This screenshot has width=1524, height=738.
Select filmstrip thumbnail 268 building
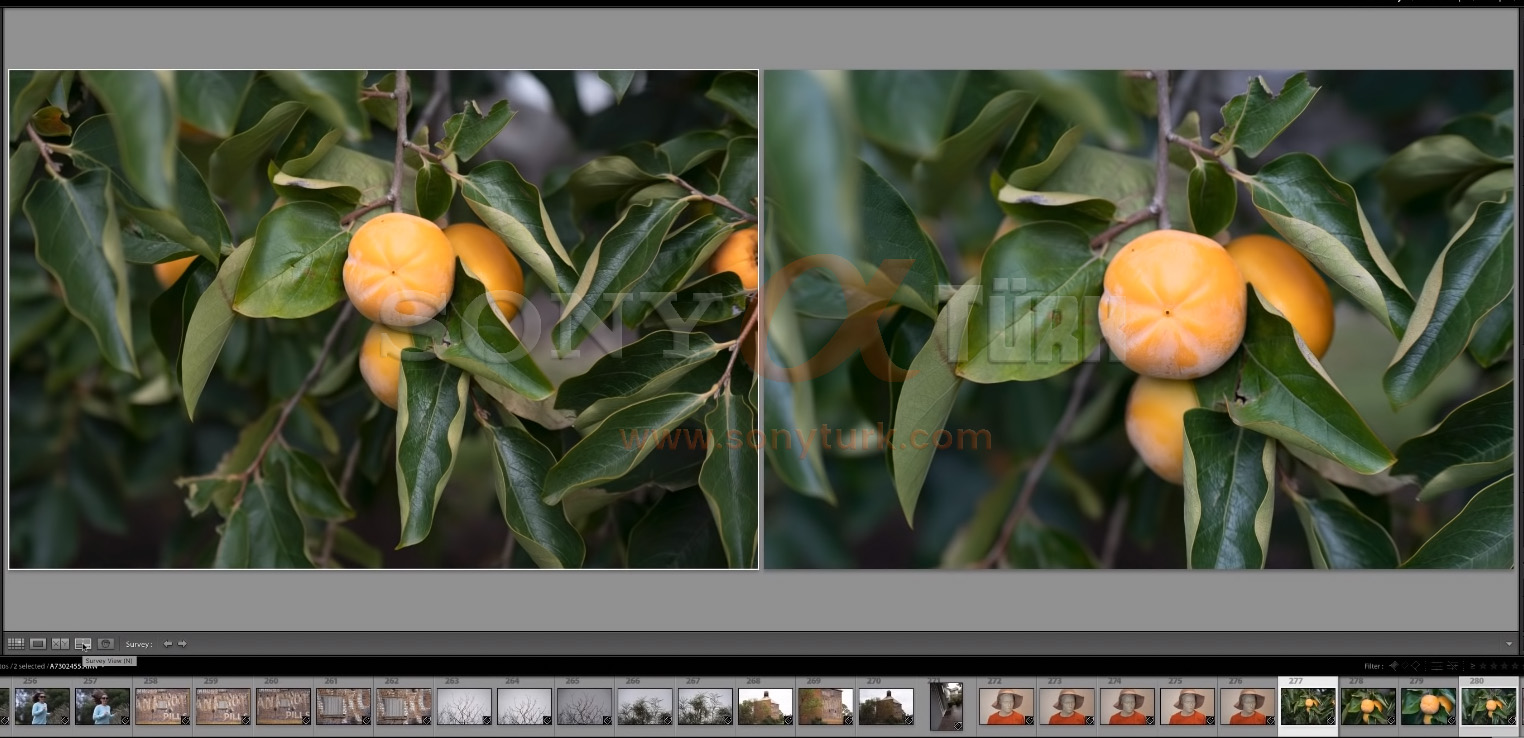pos(765,707)
